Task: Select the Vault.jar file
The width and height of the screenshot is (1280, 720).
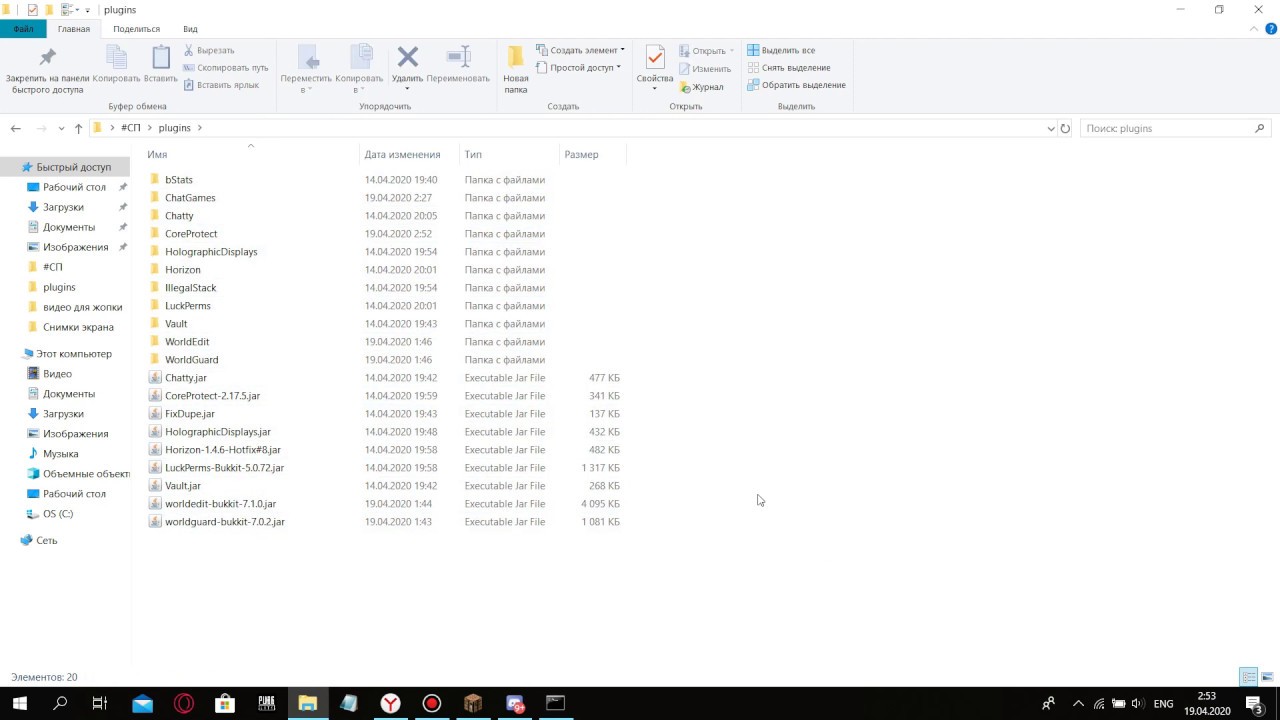Action: 183,486
